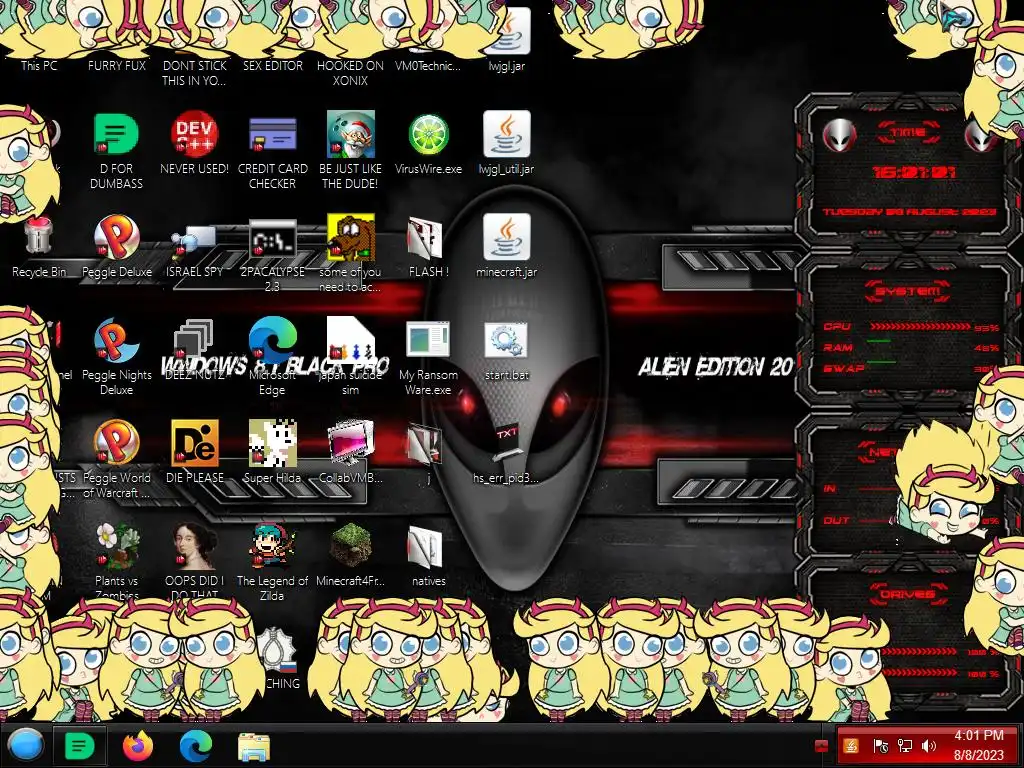
Task: Select the natives folder icon
Action: (x=425, y=547)
